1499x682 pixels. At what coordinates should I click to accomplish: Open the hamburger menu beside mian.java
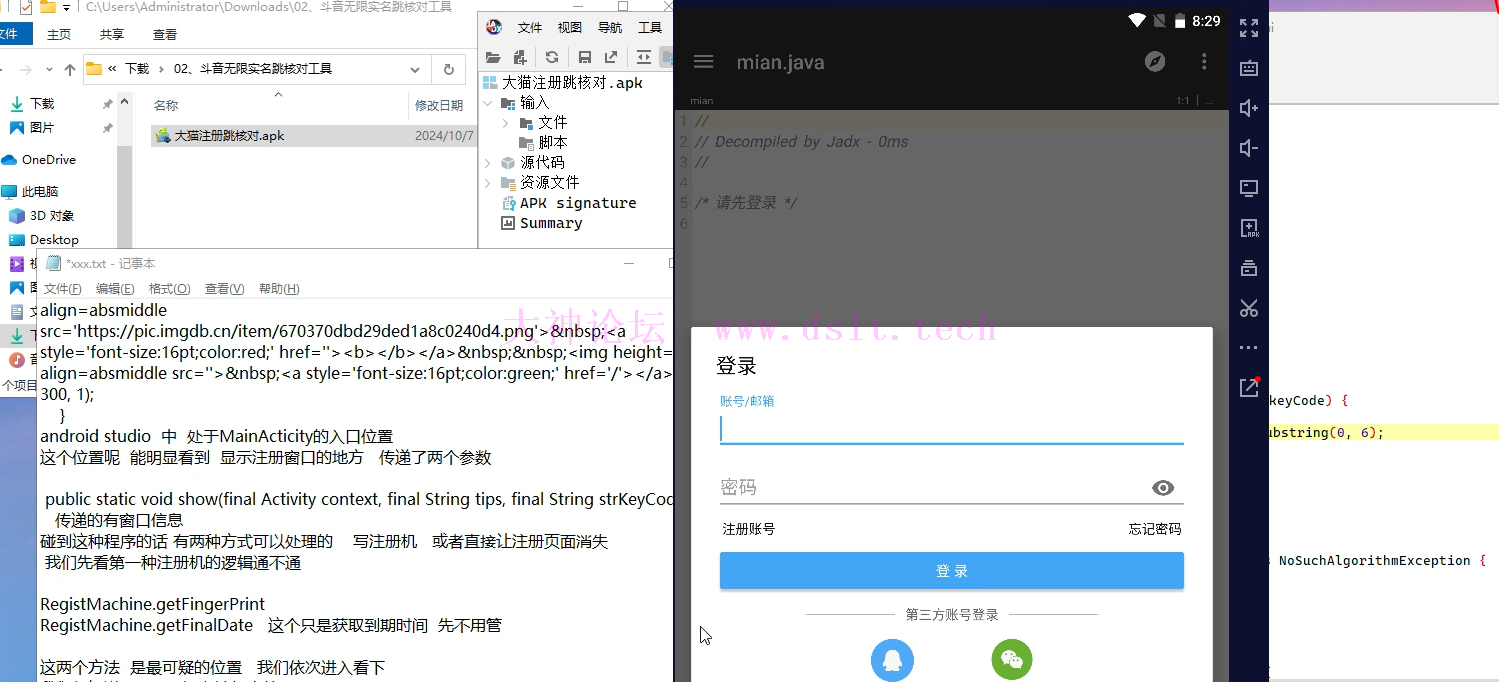(x=704, y=62)
